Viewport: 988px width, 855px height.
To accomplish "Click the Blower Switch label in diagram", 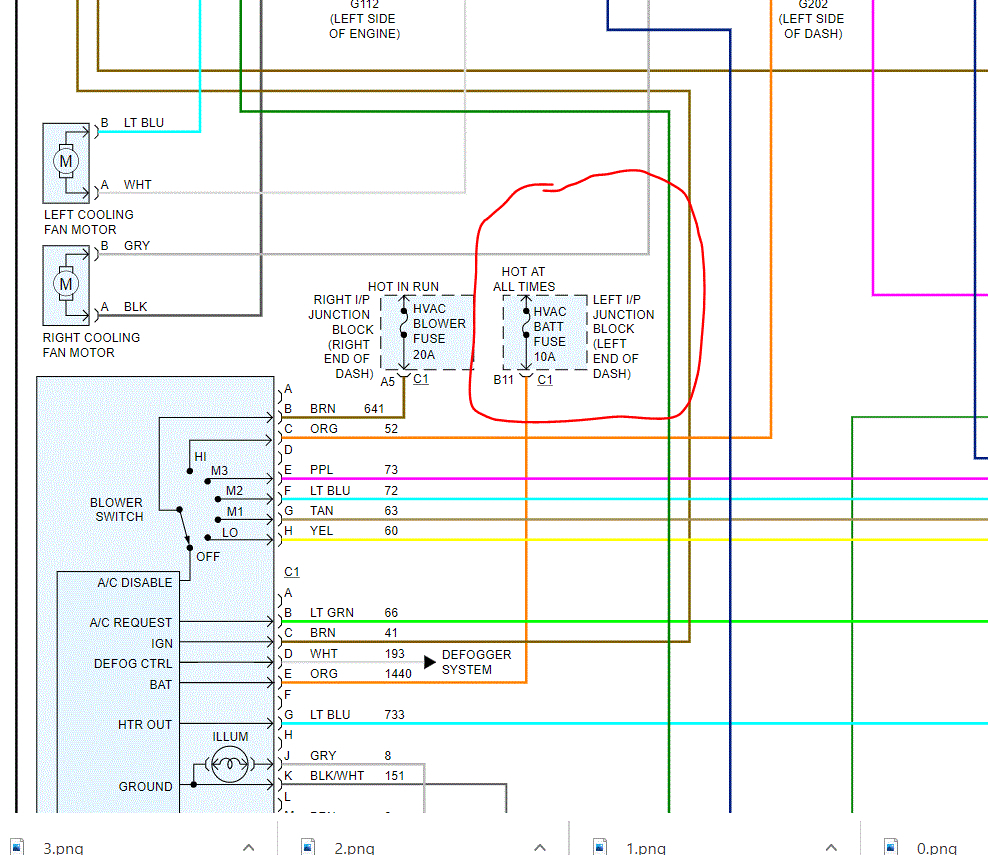I will pyautogui.click(x=117, y=510).
